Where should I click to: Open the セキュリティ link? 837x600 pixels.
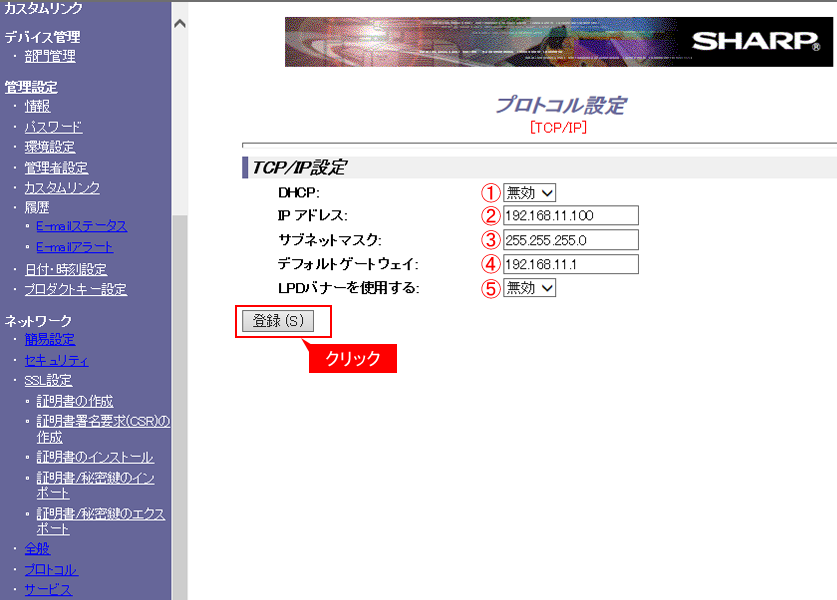click(x=56, y=361)
